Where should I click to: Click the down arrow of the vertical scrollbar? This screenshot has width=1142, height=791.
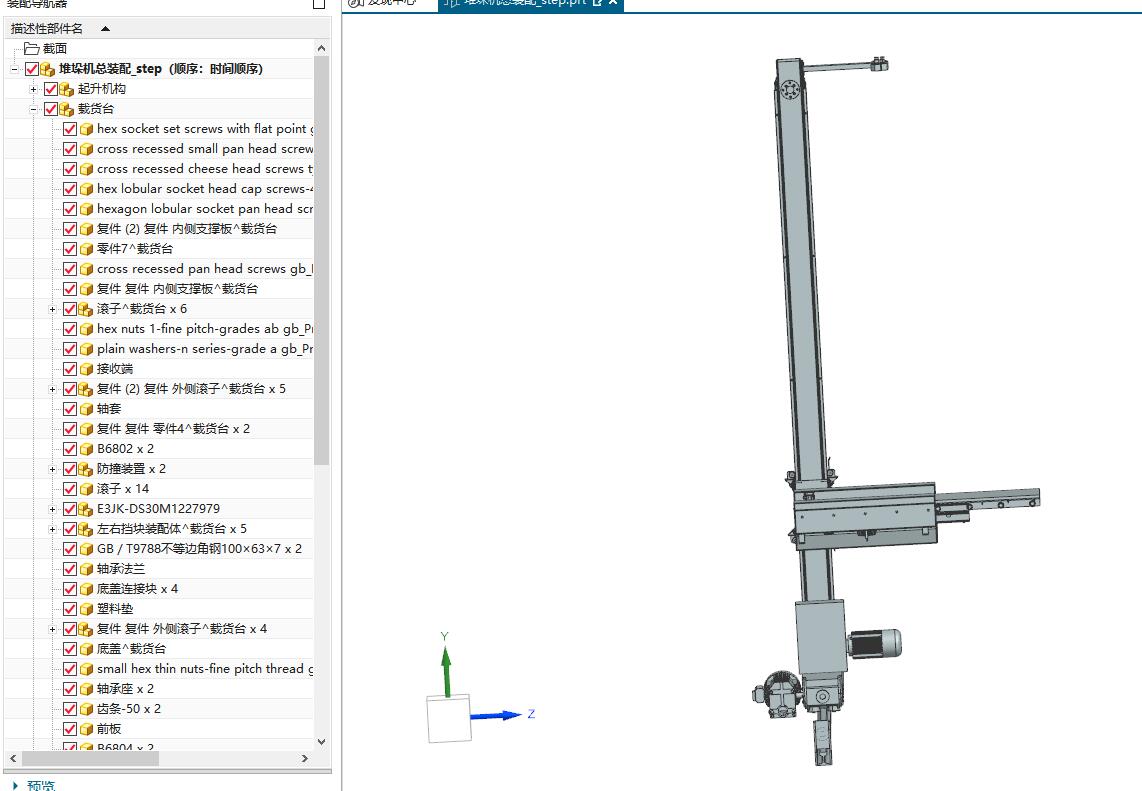tap(321, 741)
